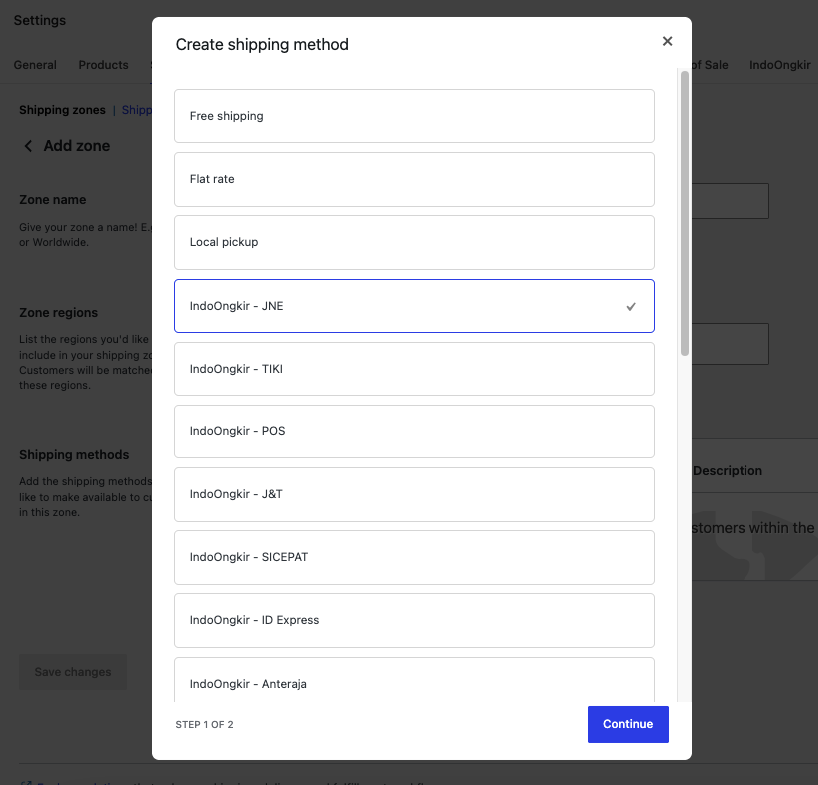818x785 pixels.
Task: Choose IndoOngkir - POS shipping method
Action: 414,431
